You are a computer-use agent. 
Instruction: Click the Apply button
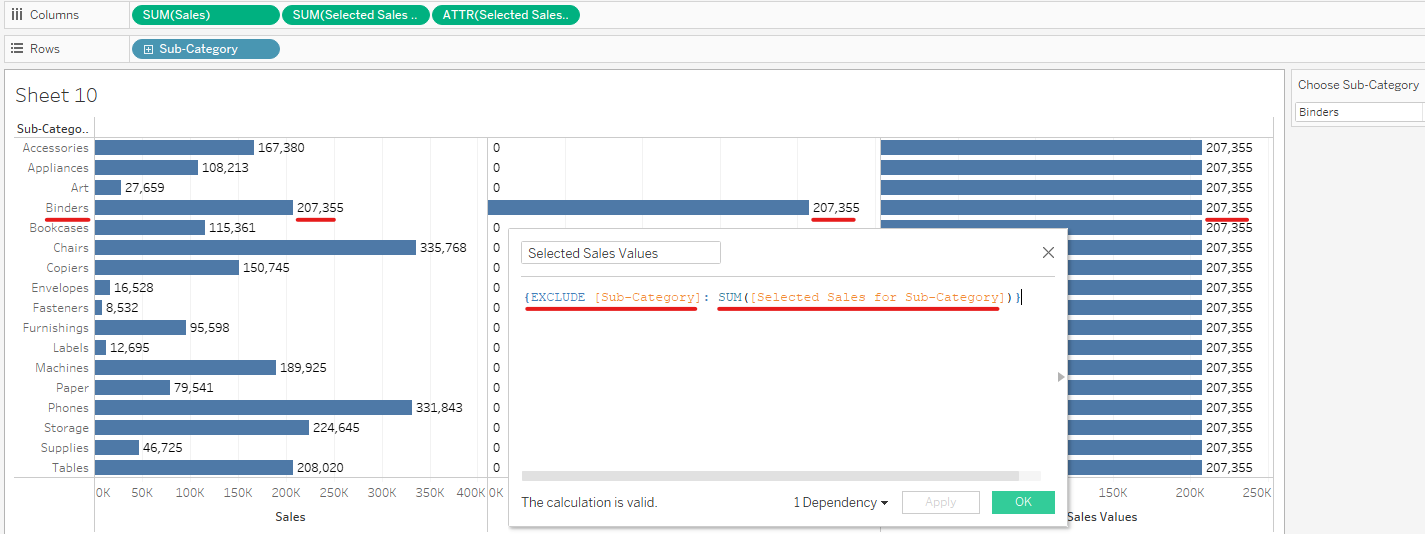point(940,502)
